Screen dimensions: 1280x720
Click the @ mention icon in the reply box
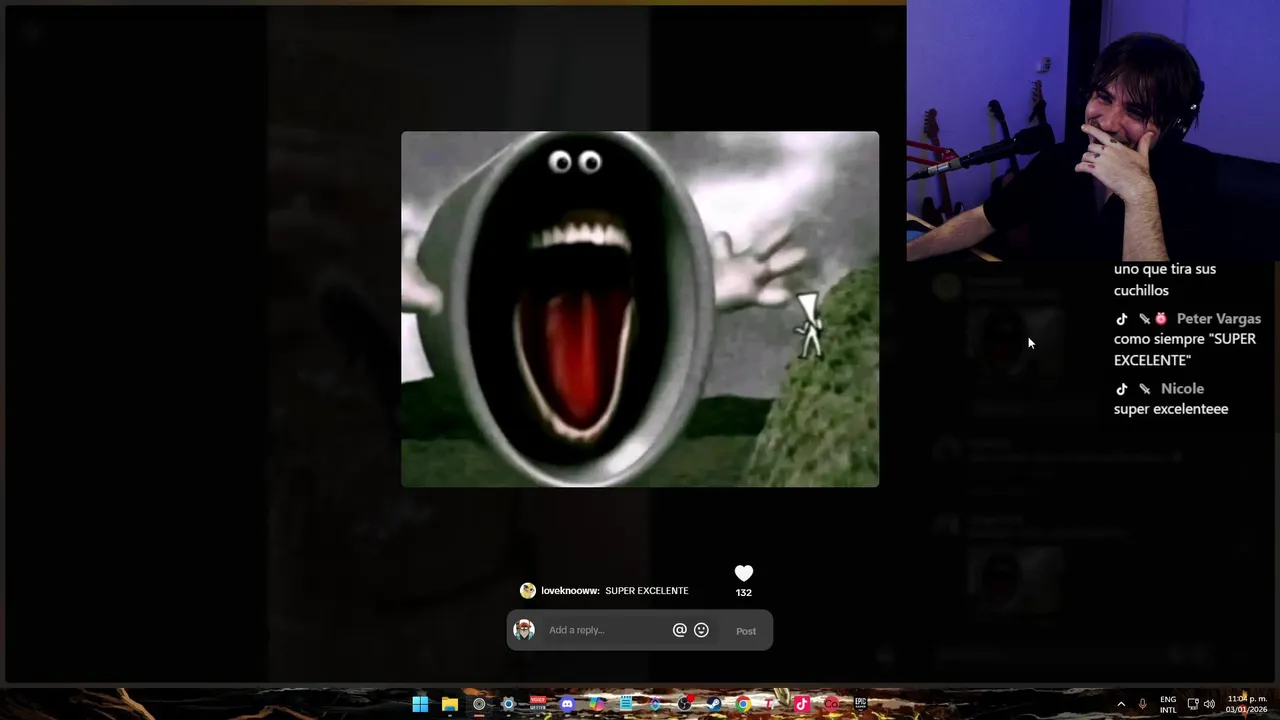[680, 630]
